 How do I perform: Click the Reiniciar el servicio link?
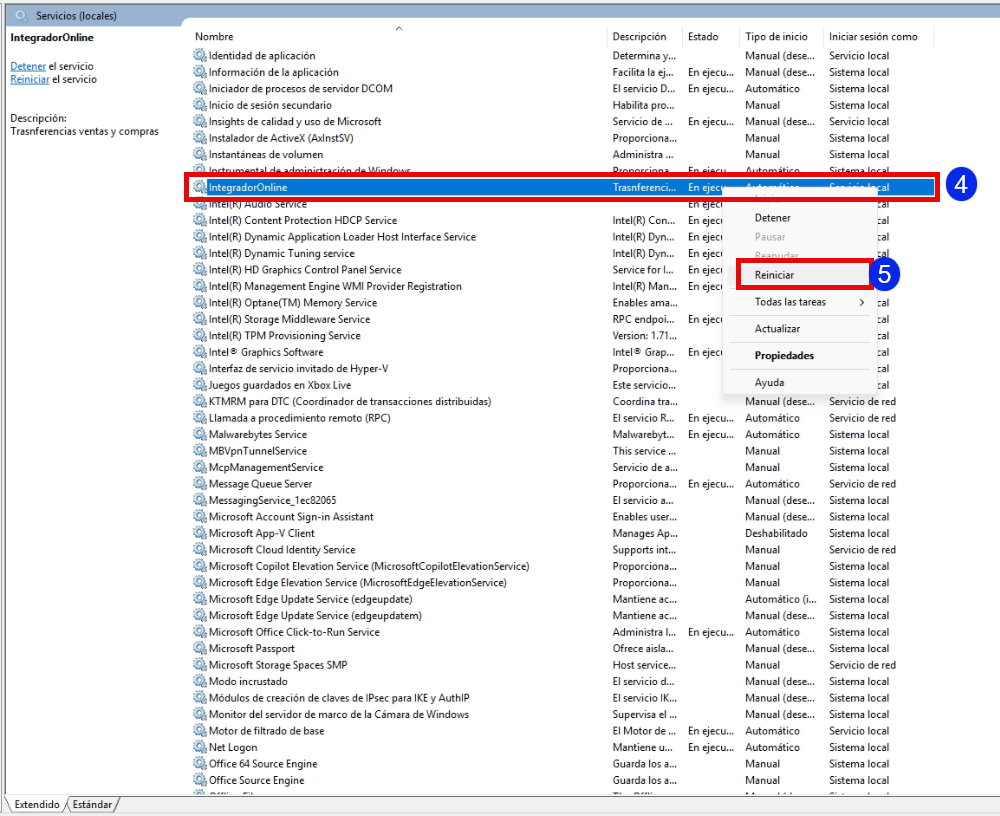click(29, 79)
